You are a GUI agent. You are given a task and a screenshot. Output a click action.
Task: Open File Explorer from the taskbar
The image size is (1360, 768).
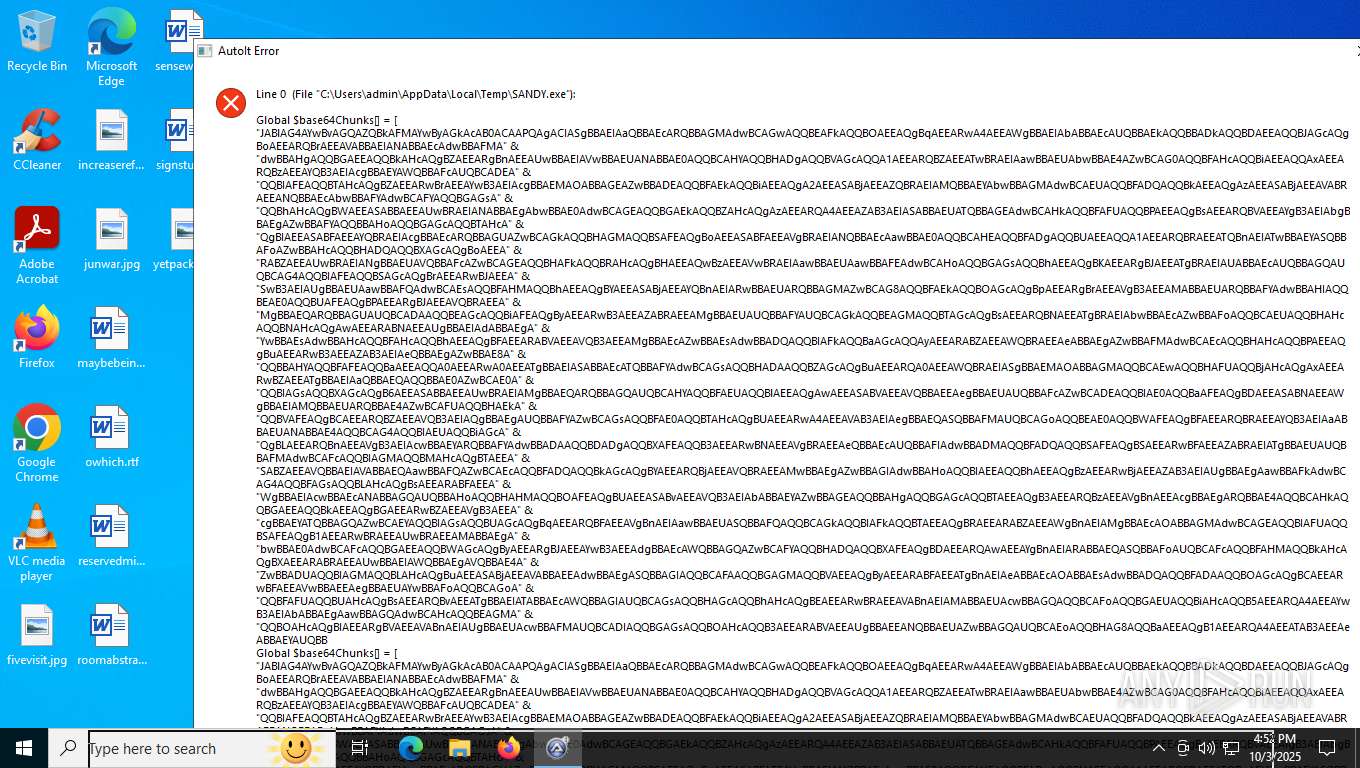coord(459,748)
